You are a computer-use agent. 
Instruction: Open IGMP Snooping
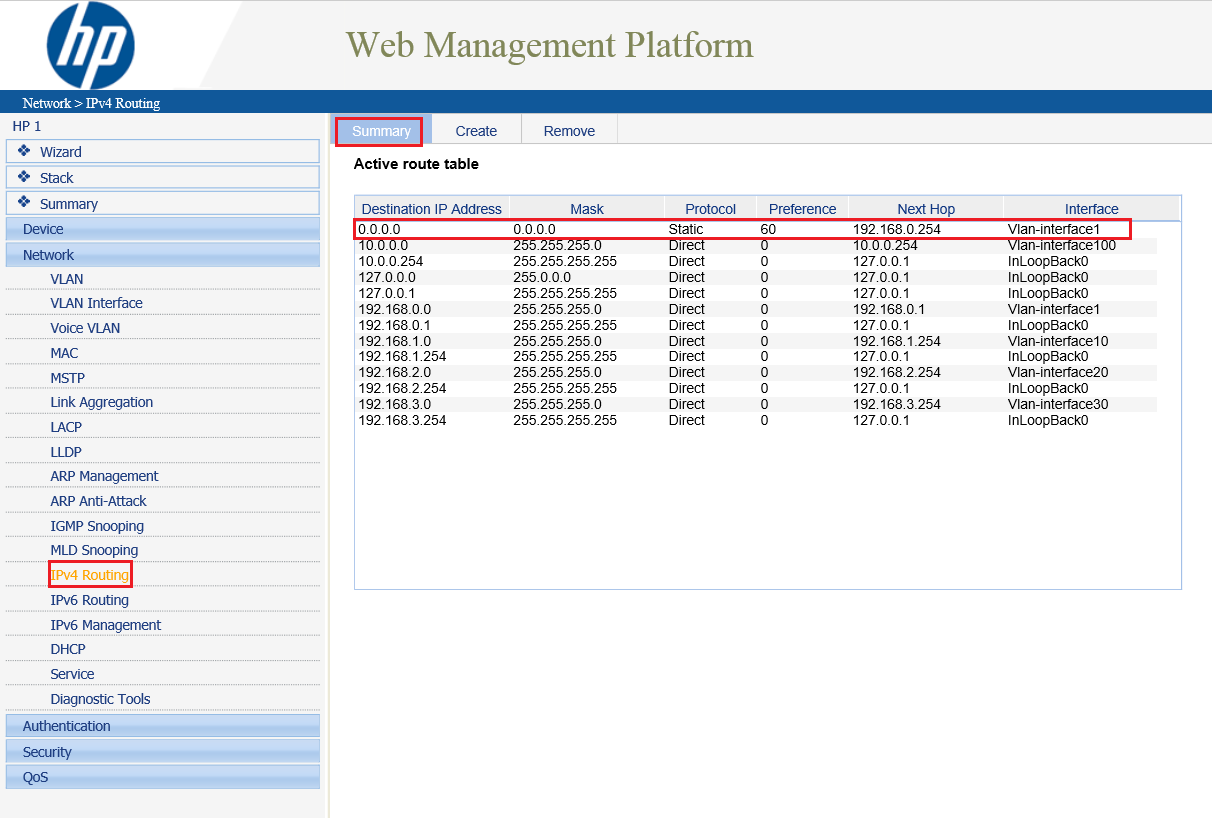click(x=97, y=526)
